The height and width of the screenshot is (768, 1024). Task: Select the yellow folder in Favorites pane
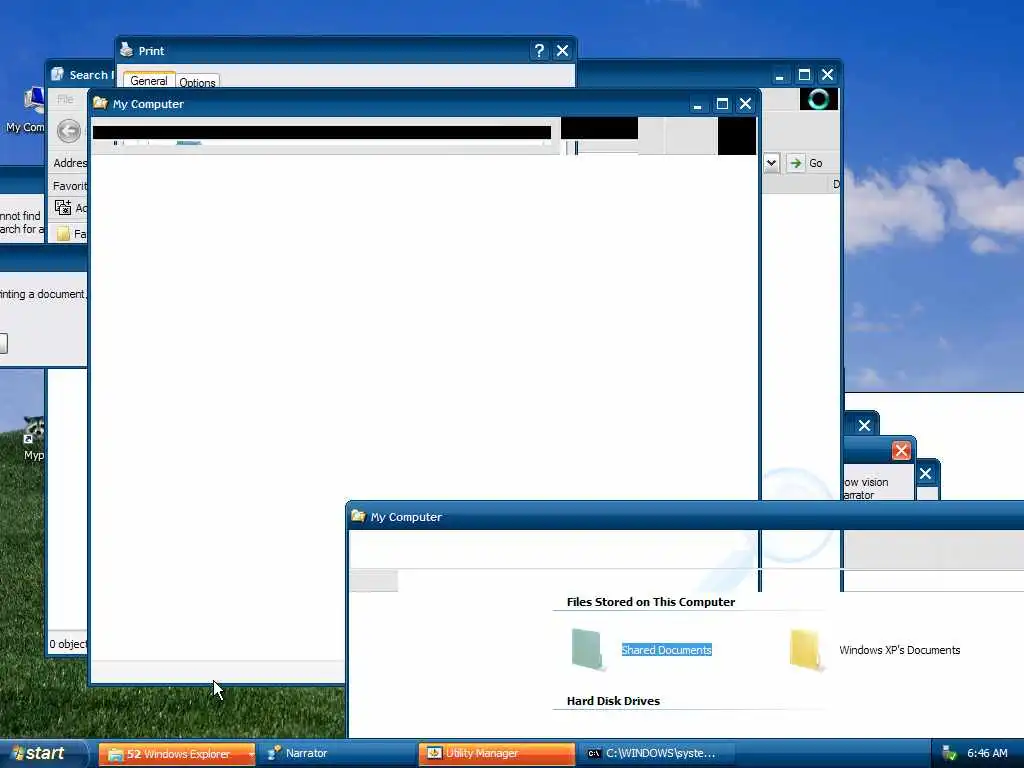click(x=63, y=233)
